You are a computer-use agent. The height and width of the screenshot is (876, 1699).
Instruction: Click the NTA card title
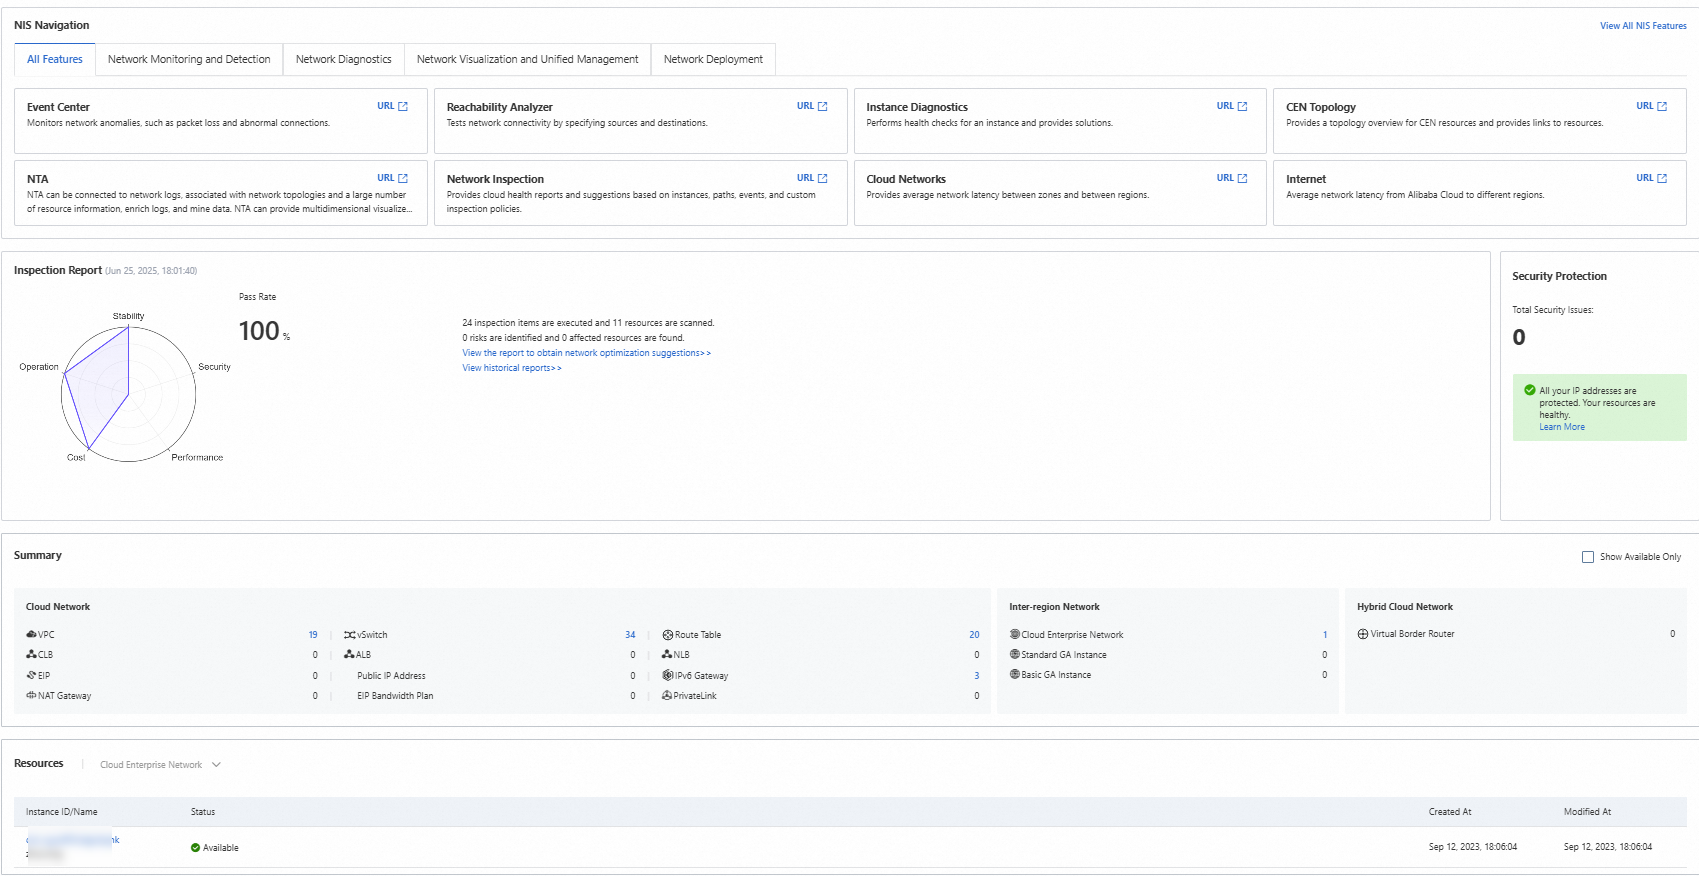[37, 179]
